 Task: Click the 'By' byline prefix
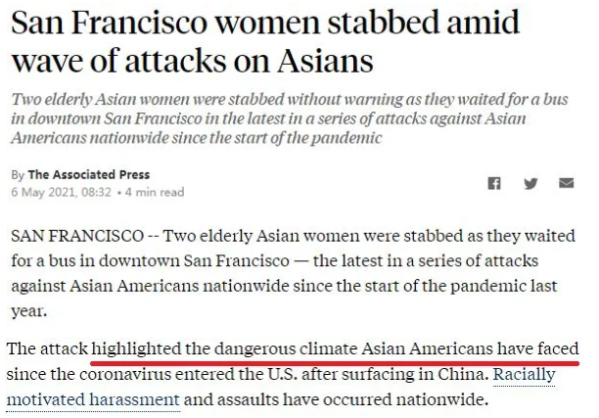18,175
